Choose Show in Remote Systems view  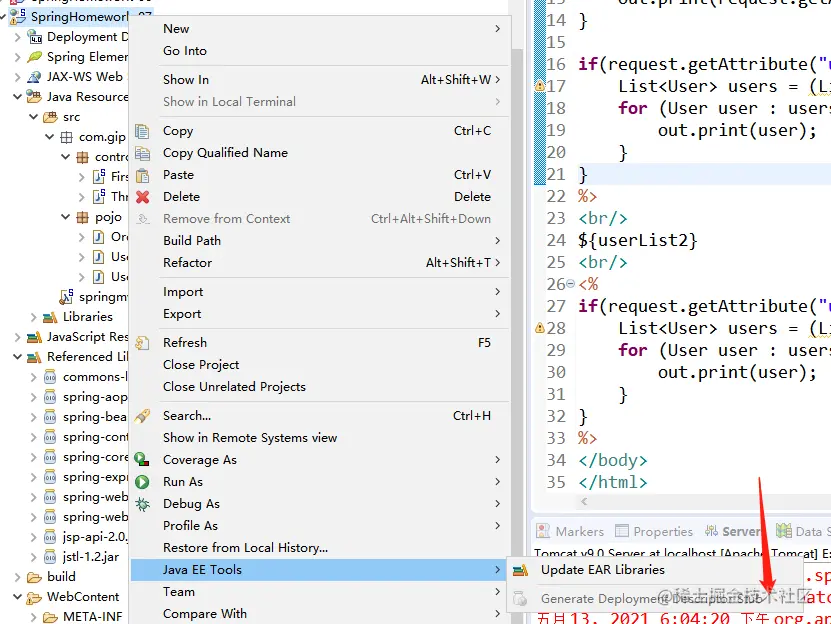(x=320, y=438)
